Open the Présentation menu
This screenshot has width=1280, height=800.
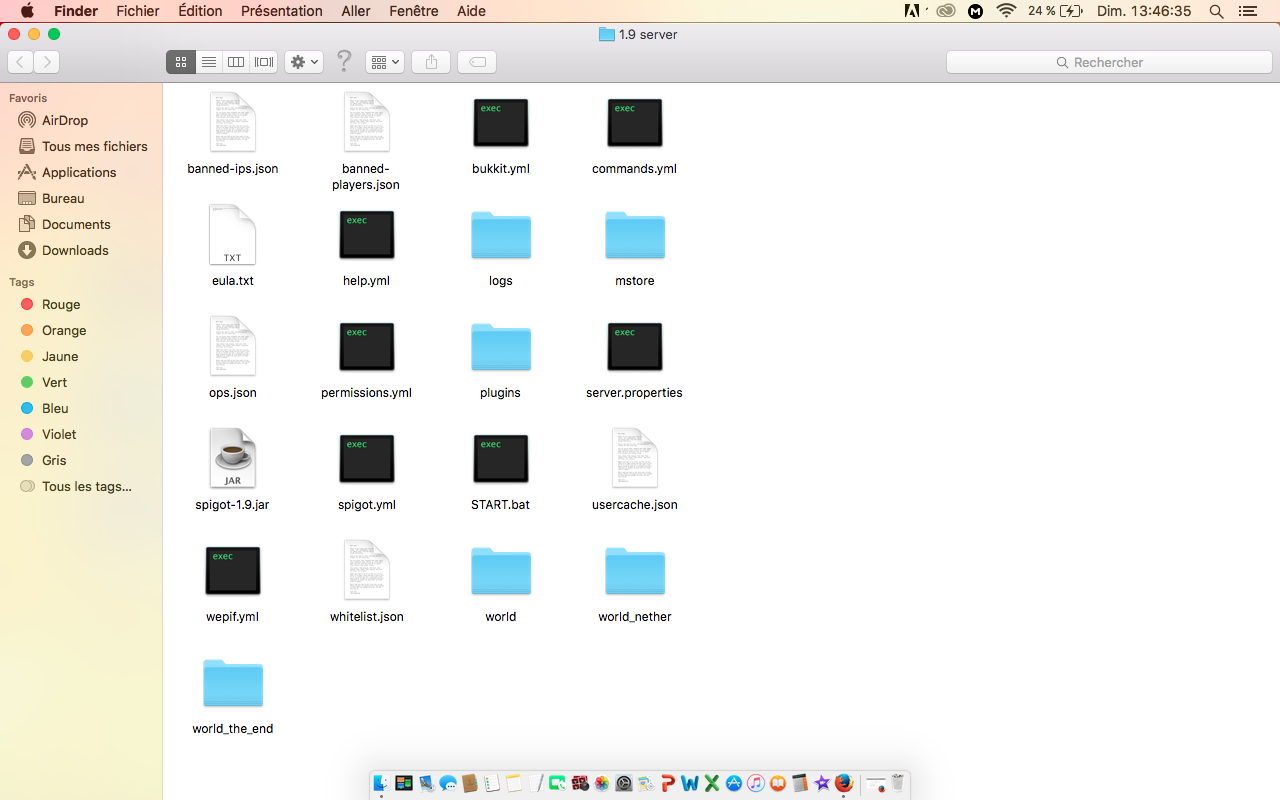click(282, 11)
